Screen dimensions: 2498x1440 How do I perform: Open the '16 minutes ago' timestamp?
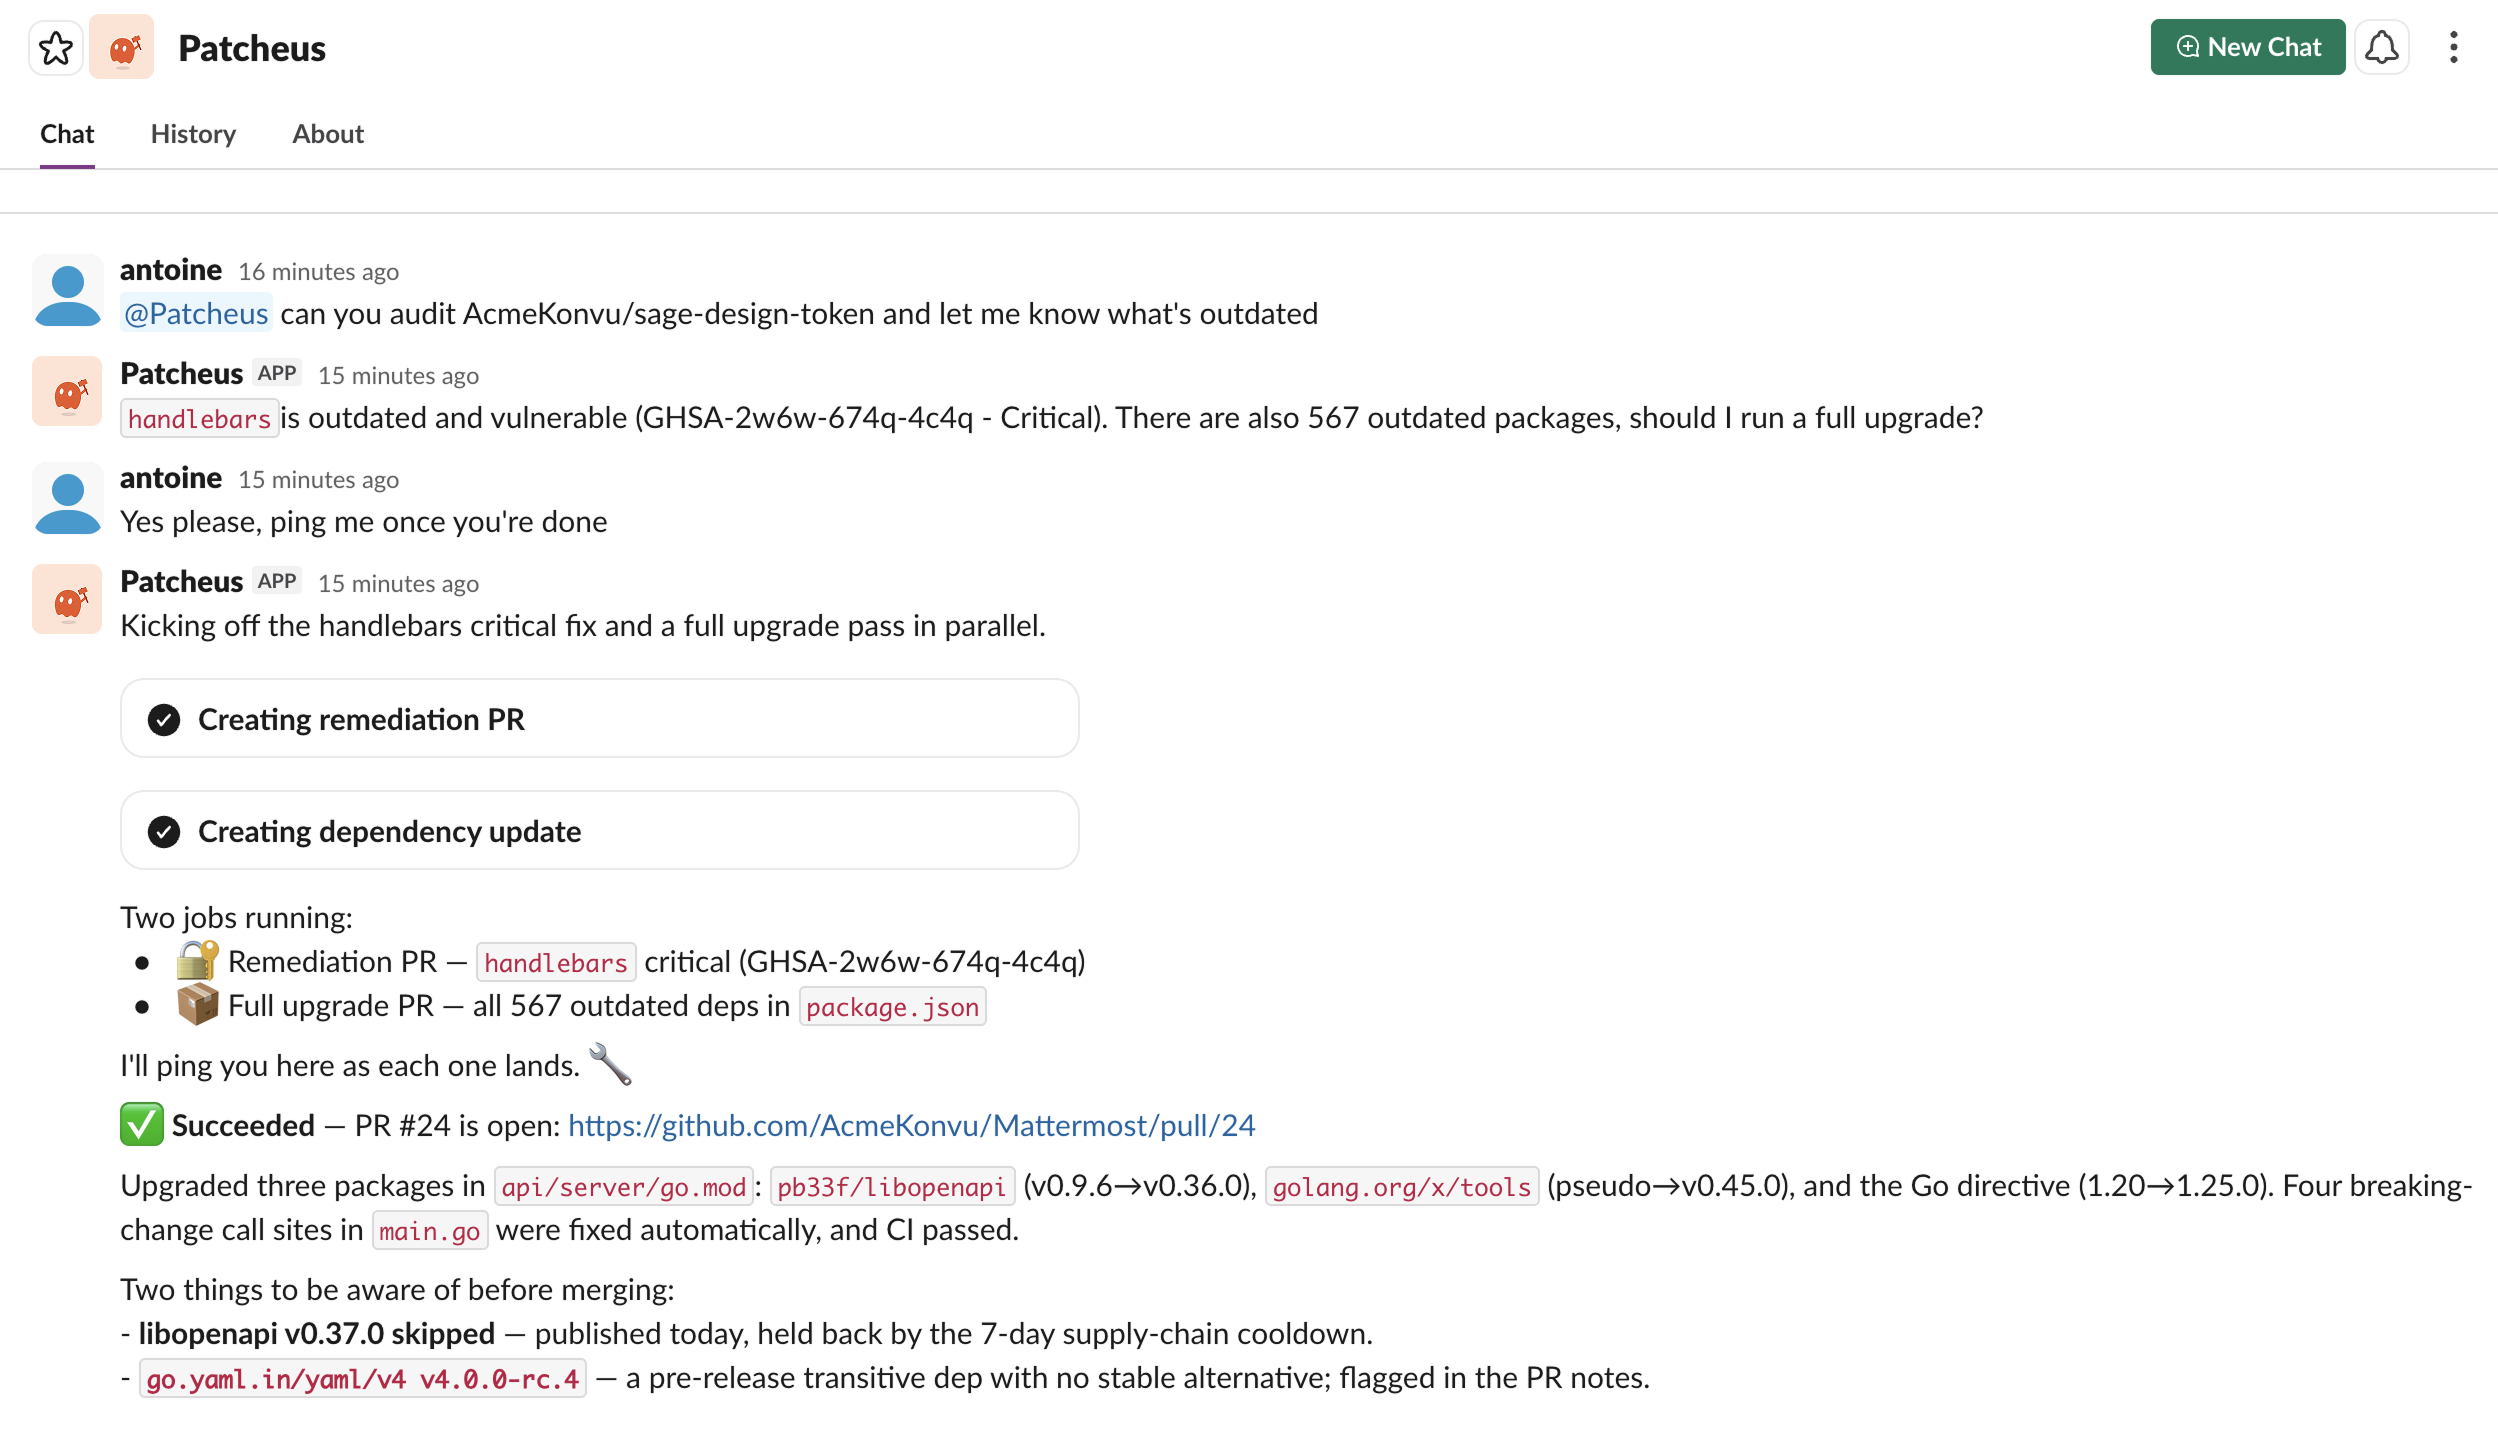click(318, 272)
